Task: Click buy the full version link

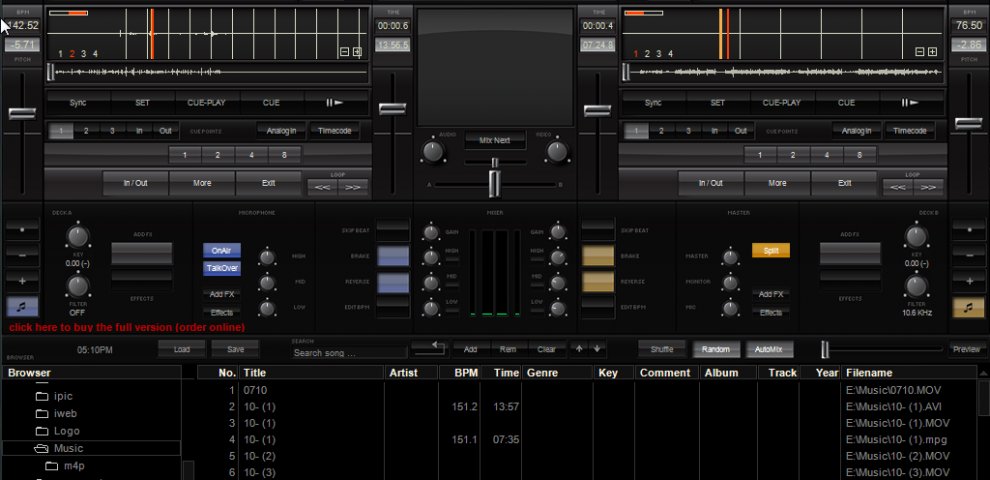Action: tap(127, 327)
